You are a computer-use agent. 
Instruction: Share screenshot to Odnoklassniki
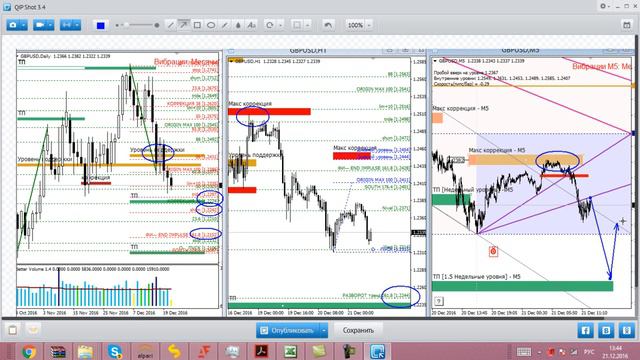(627, 330)
